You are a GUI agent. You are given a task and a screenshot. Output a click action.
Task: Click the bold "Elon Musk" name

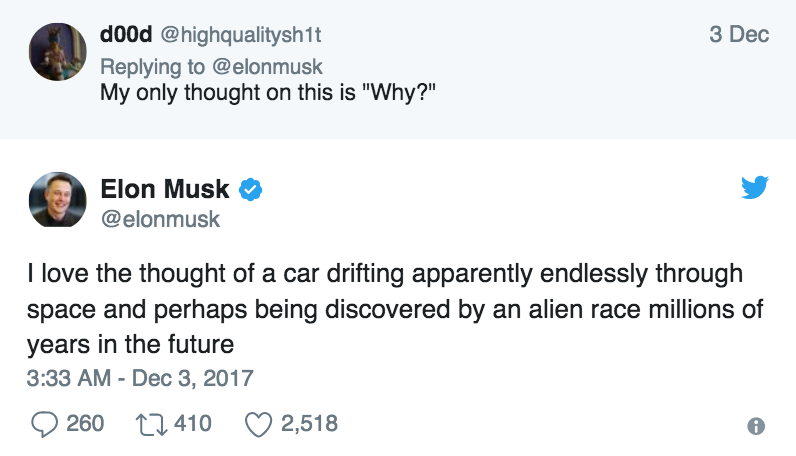pyautogui.click(x=165, y=188)
